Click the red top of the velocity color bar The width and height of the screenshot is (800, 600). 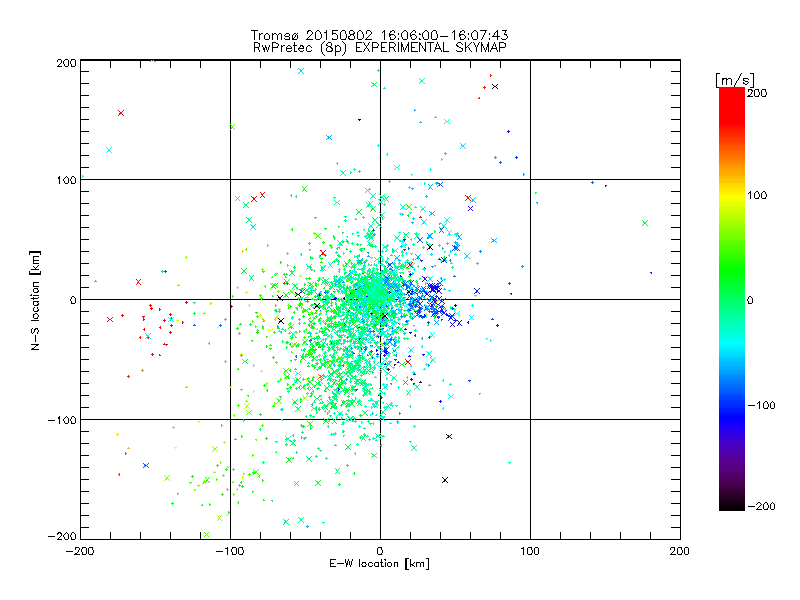(x=732, y=94)
